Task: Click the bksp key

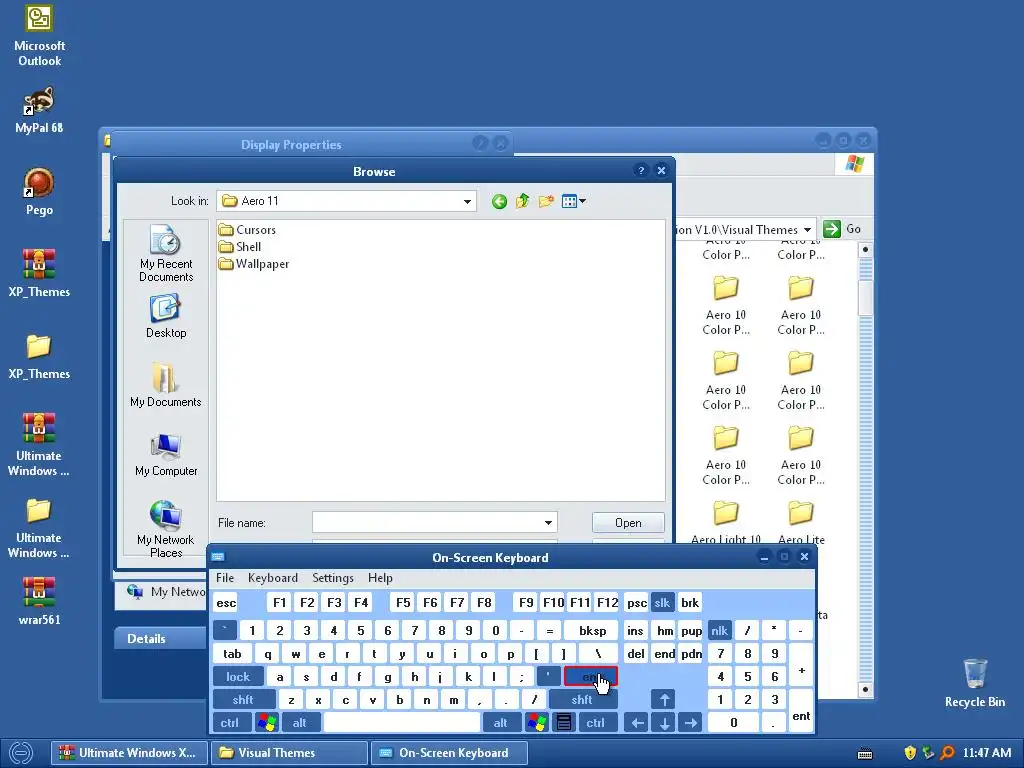Action: click(x=593, y=631)
